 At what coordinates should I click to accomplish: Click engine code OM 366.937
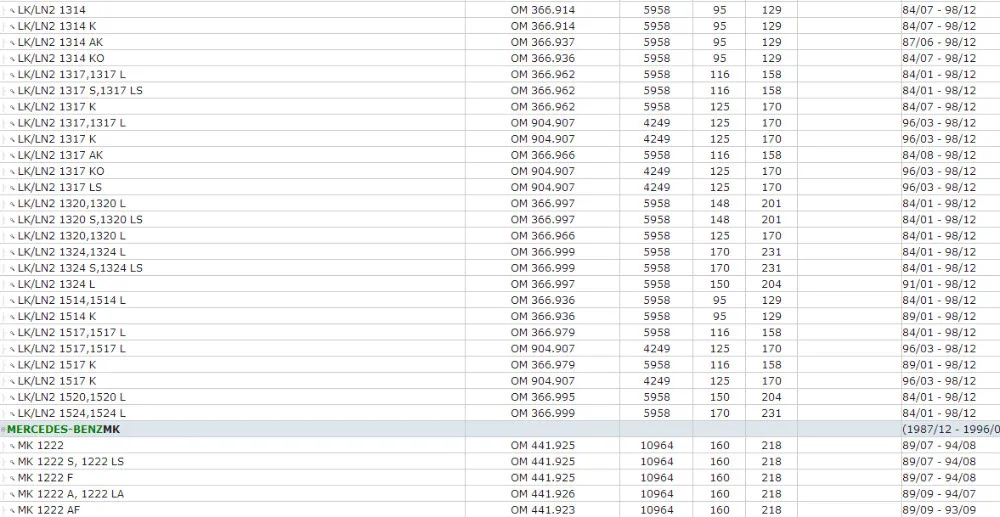click(543, 42)
